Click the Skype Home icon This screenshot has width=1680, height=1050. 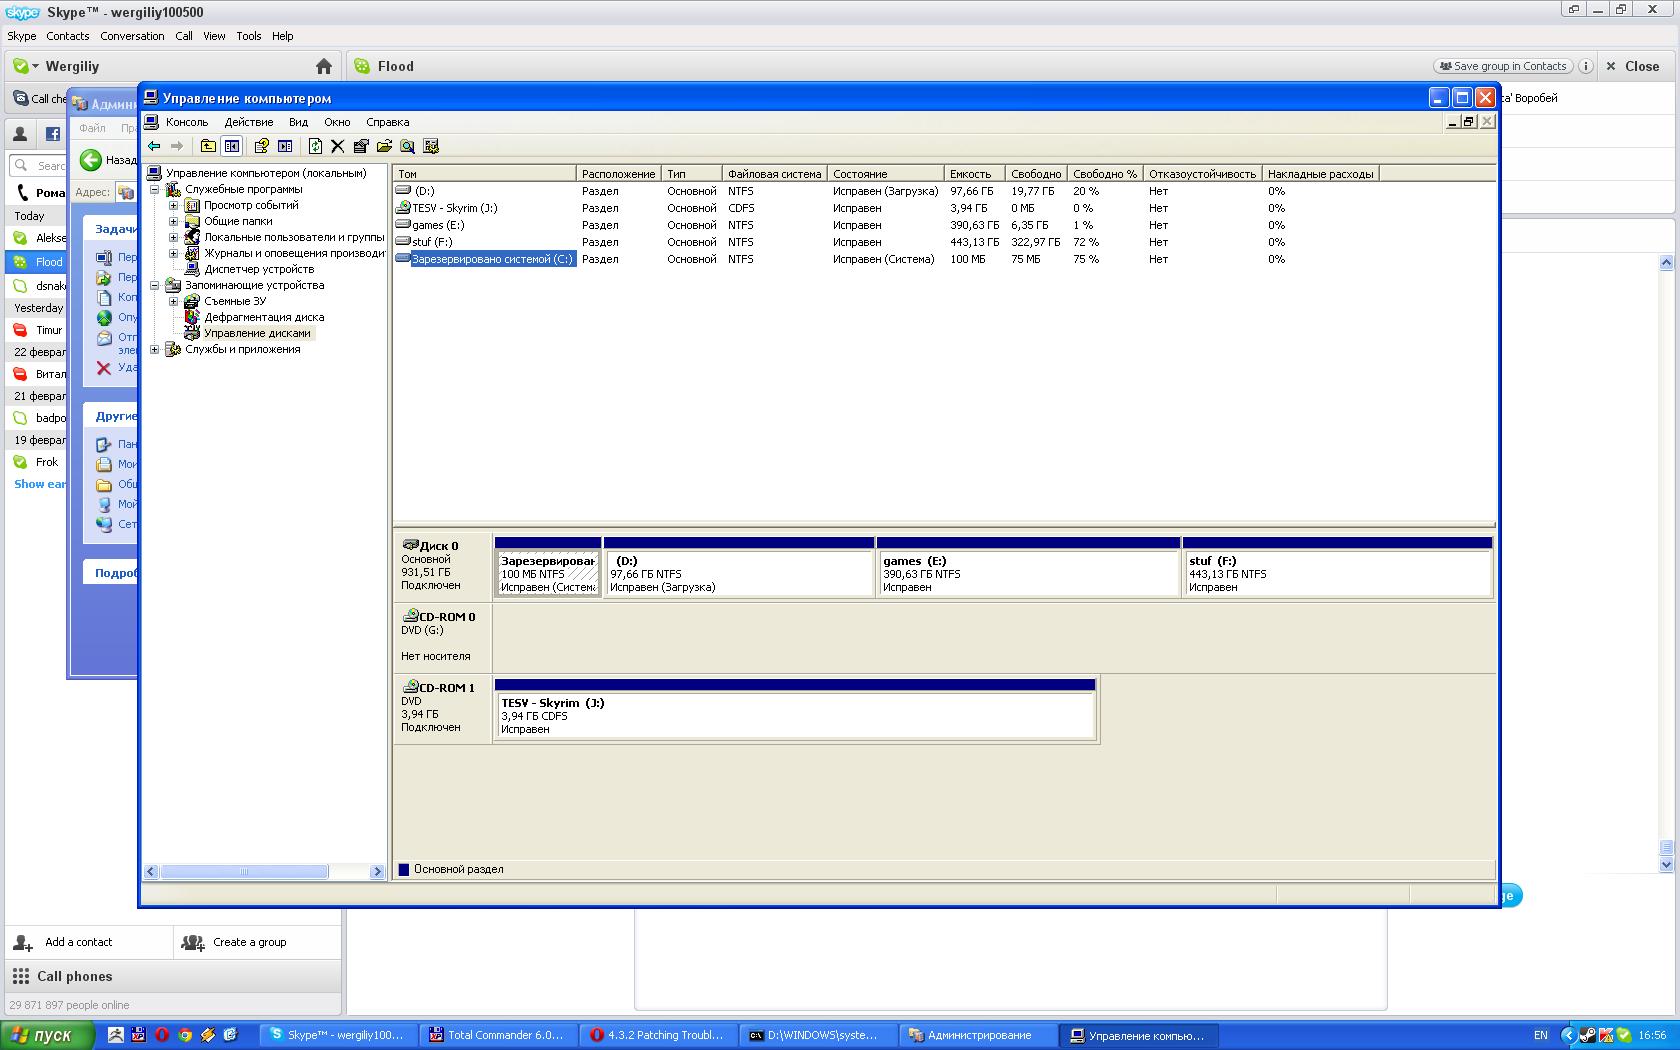323,66
